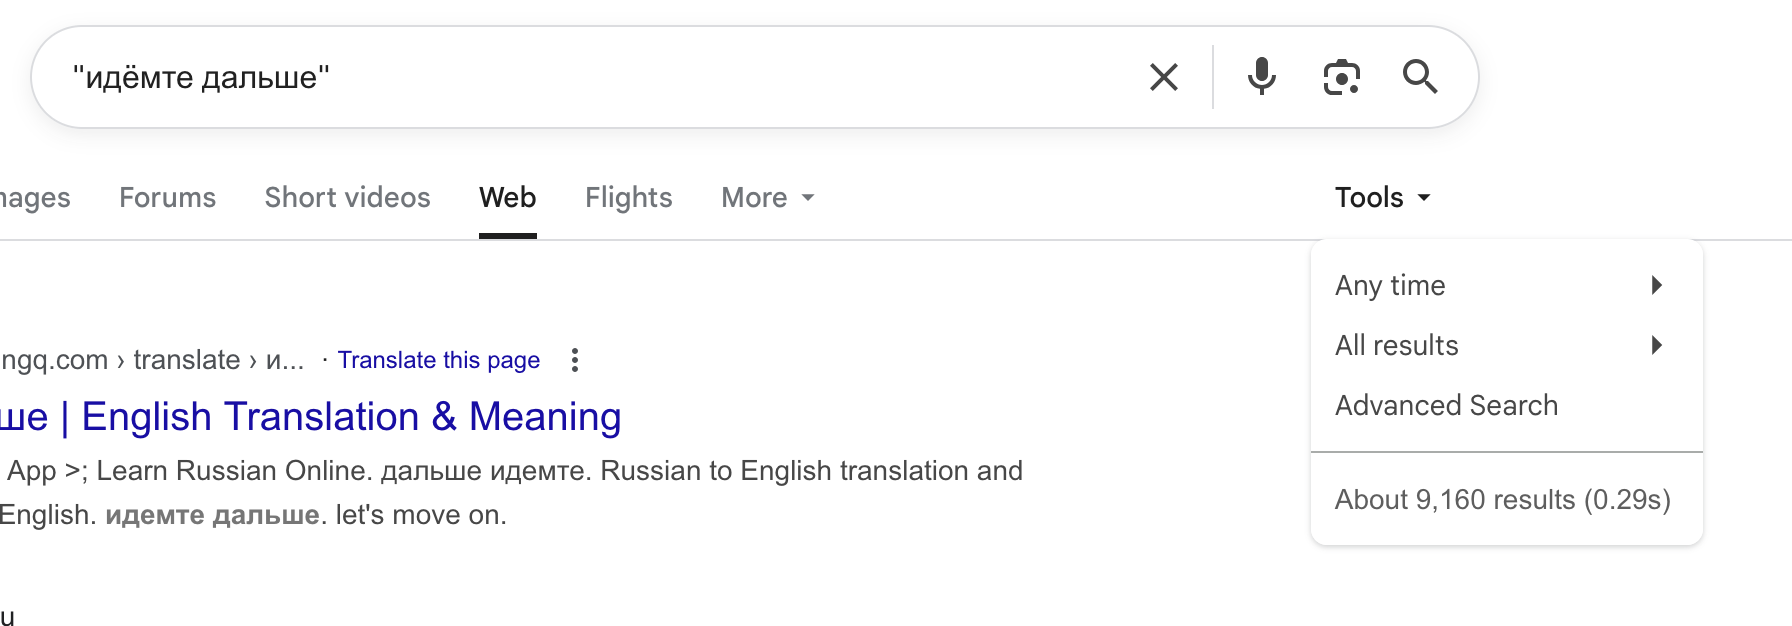Click inside the search text field
Viewport: 1792px width, 626px height.
600,77
